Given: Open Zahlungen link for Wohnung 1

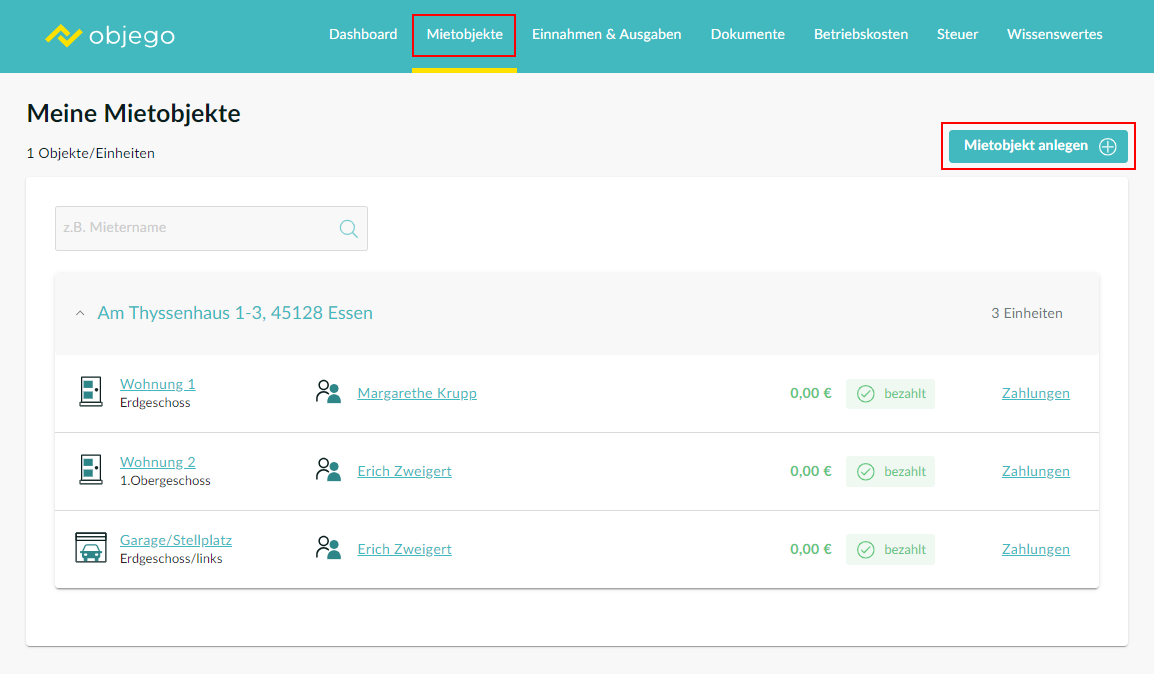Looking at the screenshot, I should [x=1035, y=393].
